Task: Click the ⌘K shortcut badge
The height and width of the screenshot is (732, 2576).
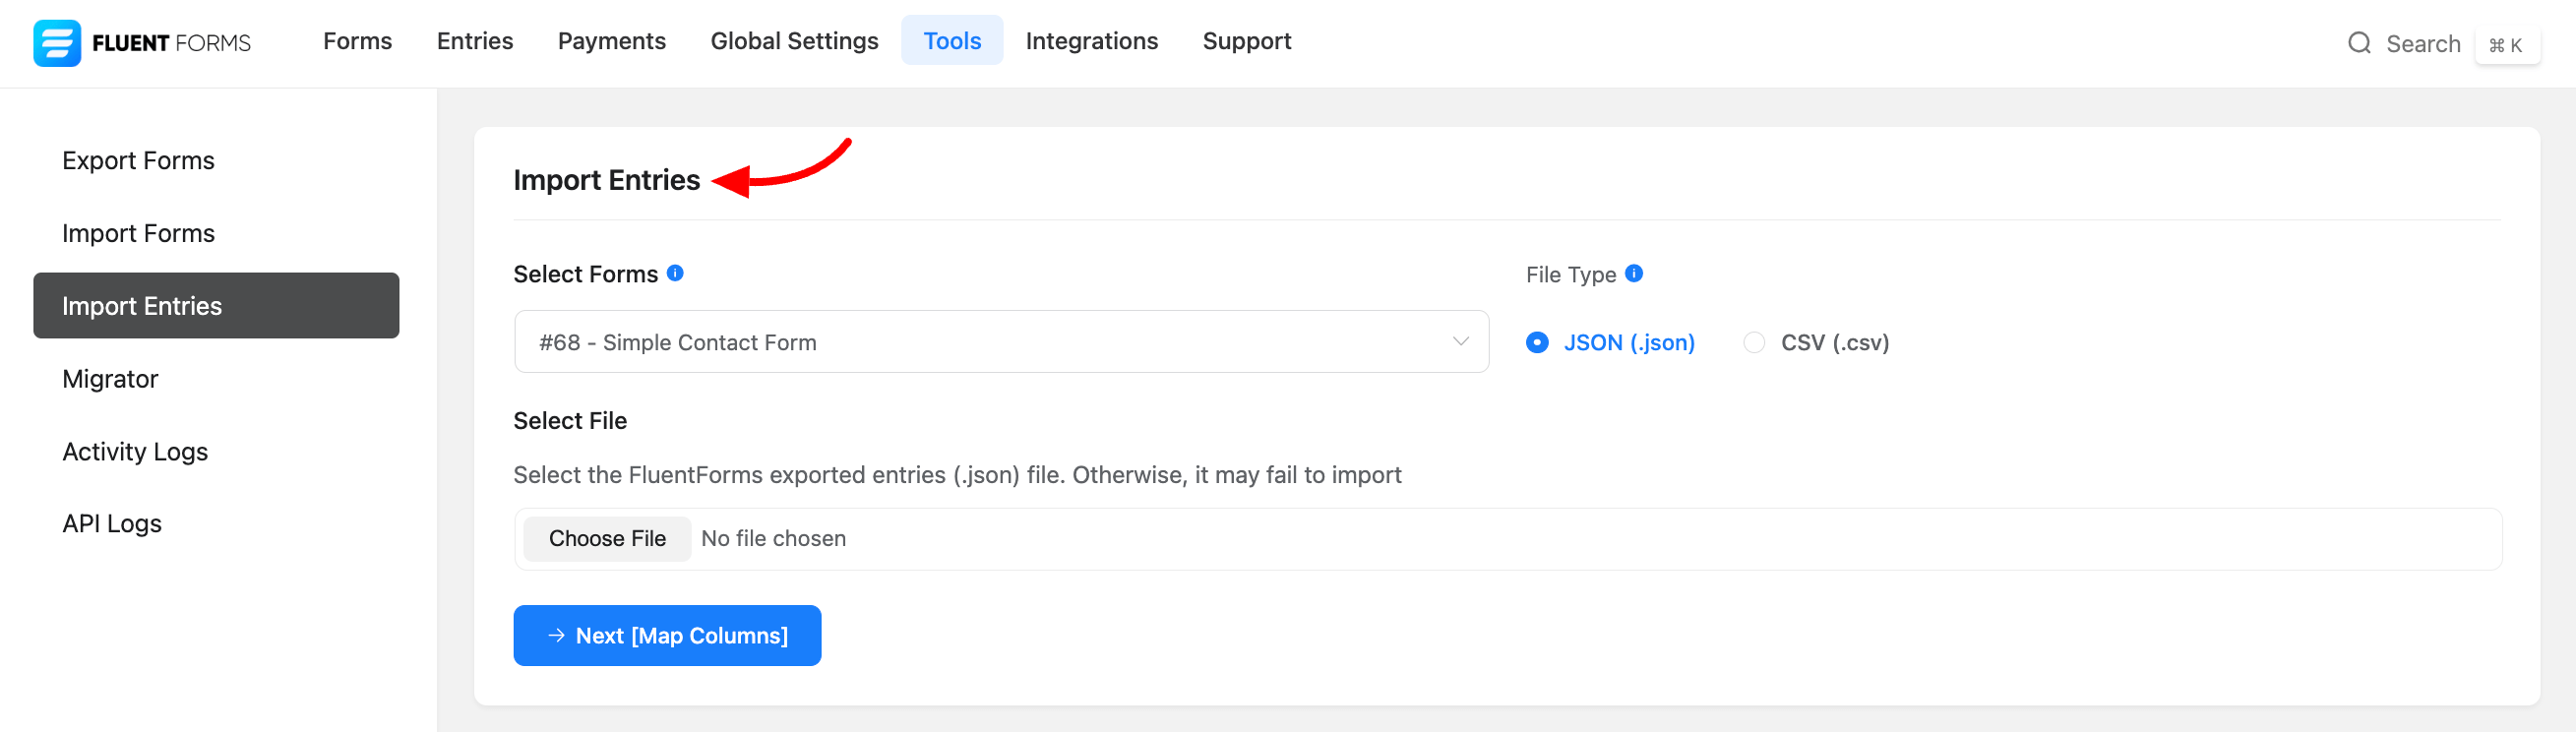Action: 2505,45
